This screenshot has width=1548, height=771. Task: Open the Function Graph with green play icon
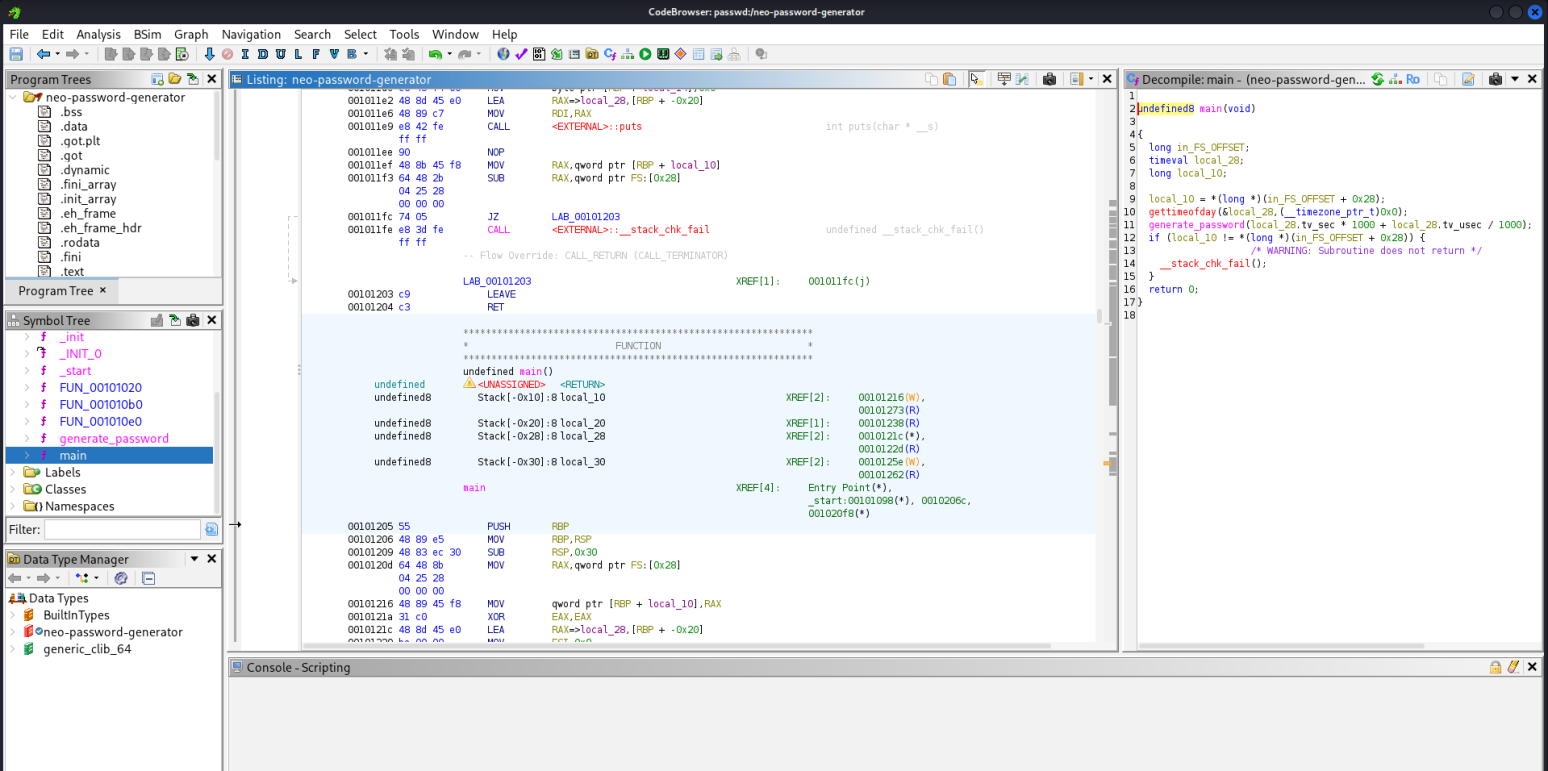coord(645,54)
